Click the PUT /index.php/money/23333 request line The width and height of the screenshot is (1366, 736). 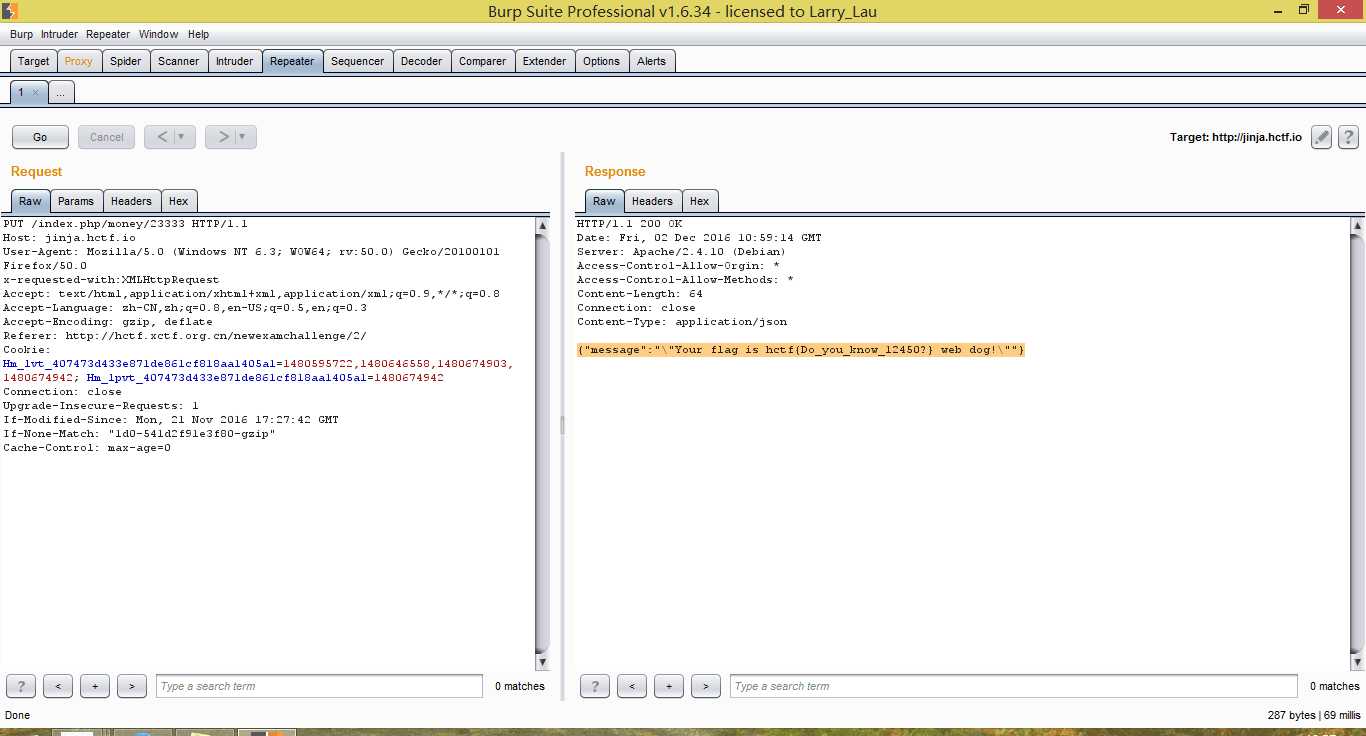click(x=125, y=224)
